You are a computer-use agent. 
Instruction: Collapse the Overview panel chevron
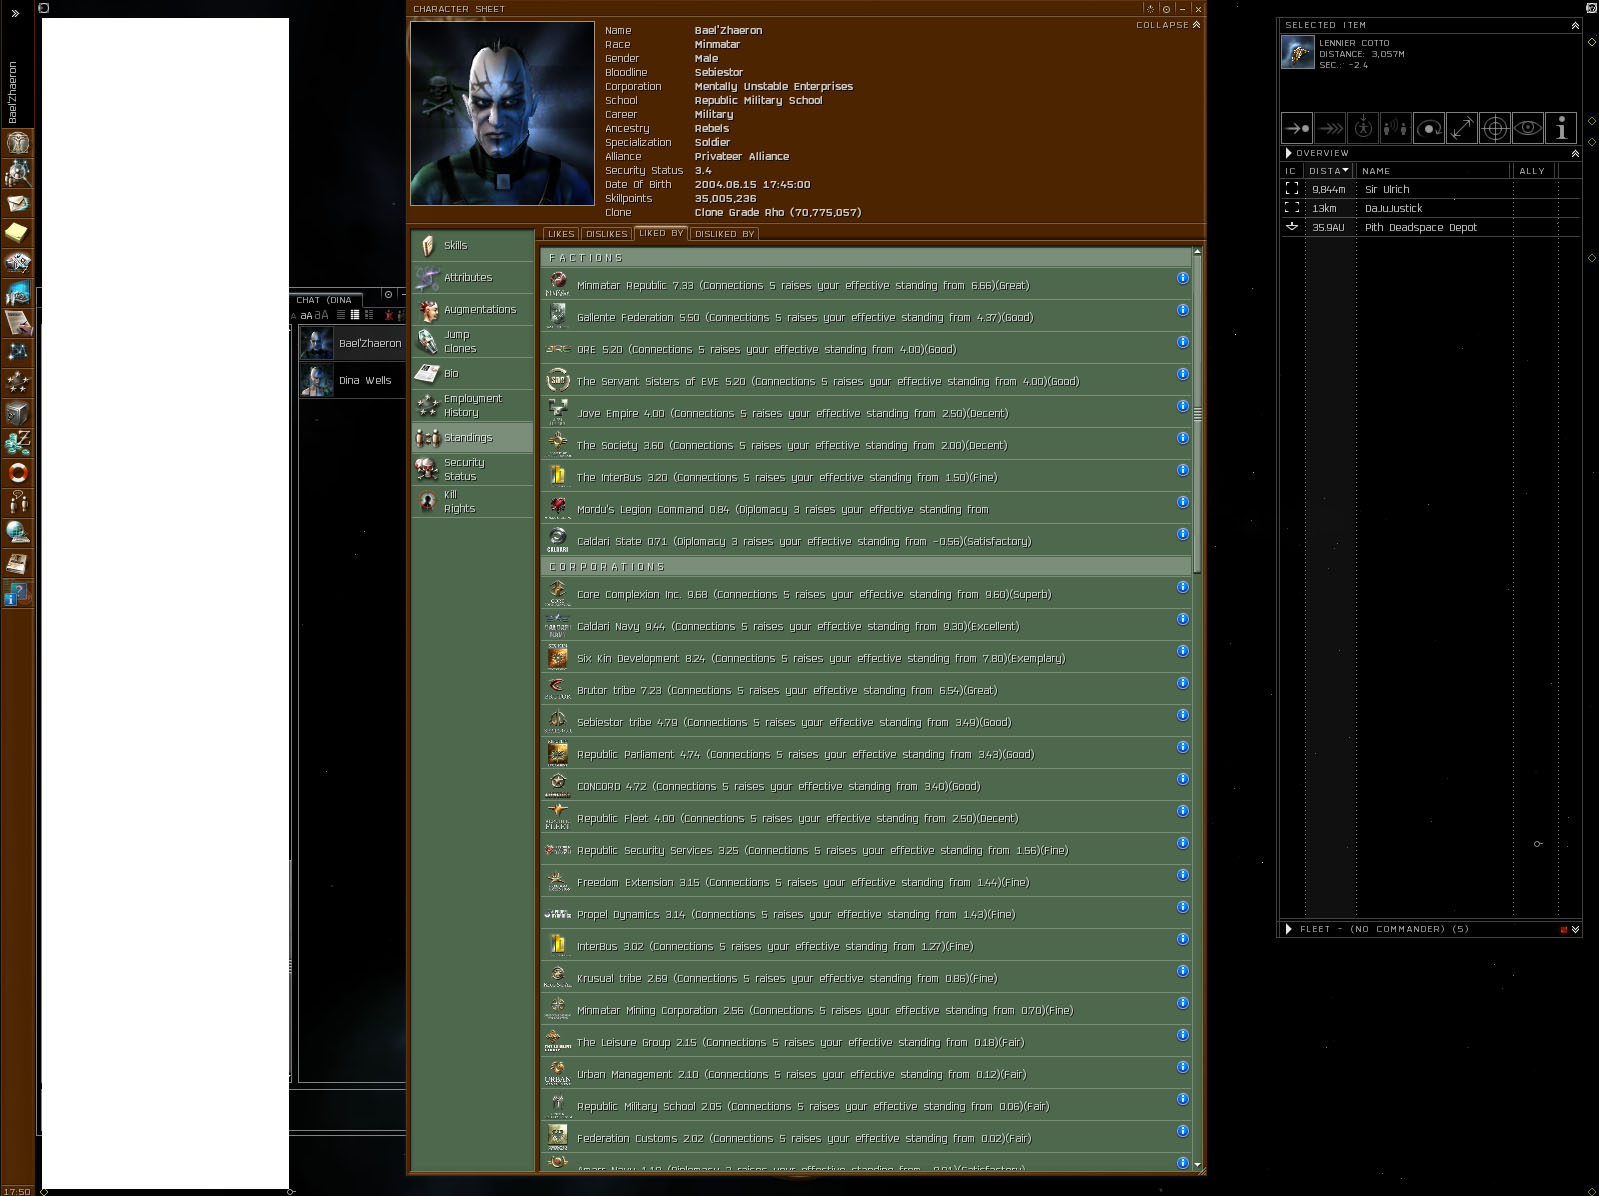tap(1575, 154)
